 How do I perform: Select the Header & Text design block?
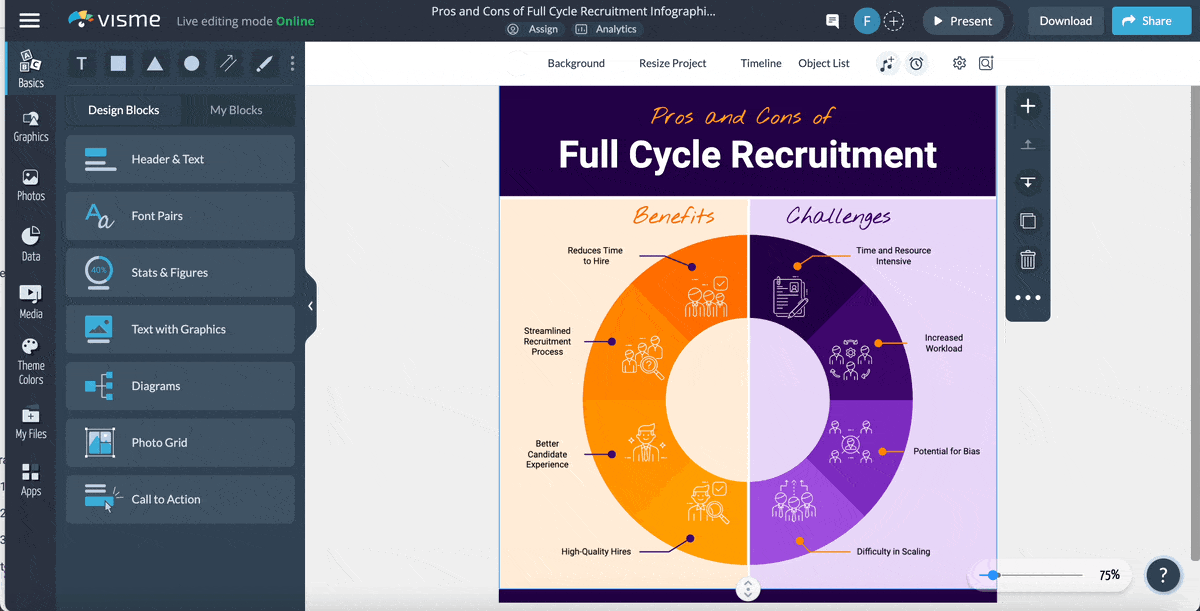tap(180, 159)
